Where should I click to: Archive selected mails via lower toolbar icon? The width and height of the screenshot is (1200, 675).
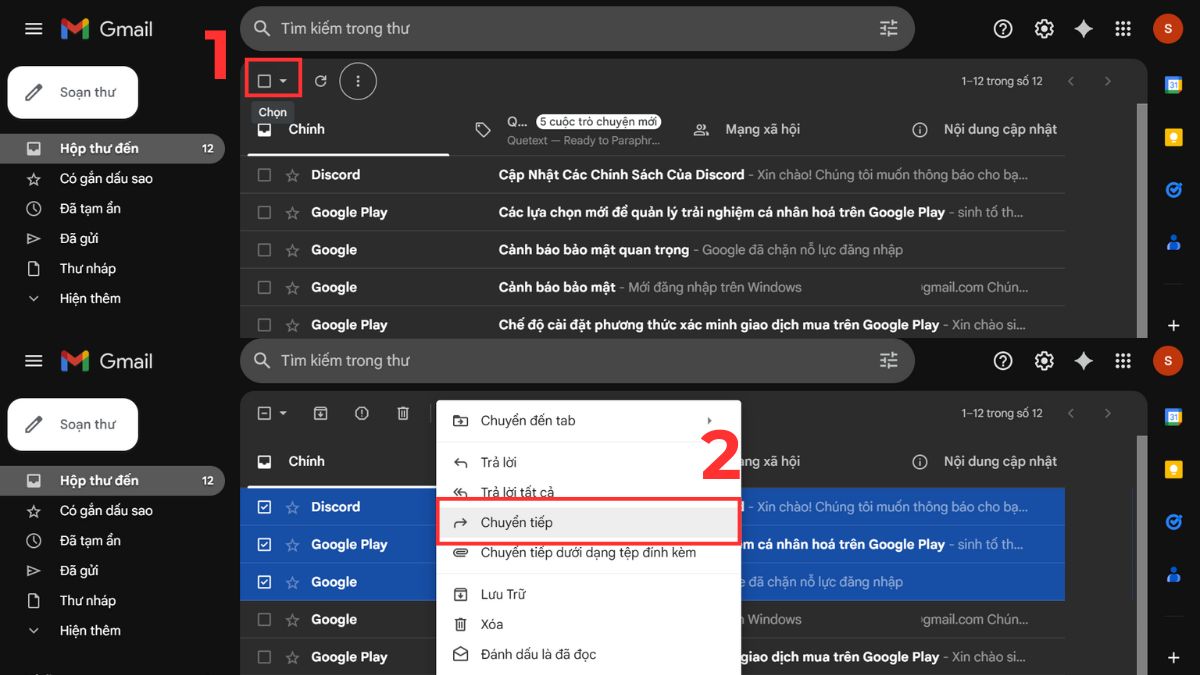click(x=321, y=413)
